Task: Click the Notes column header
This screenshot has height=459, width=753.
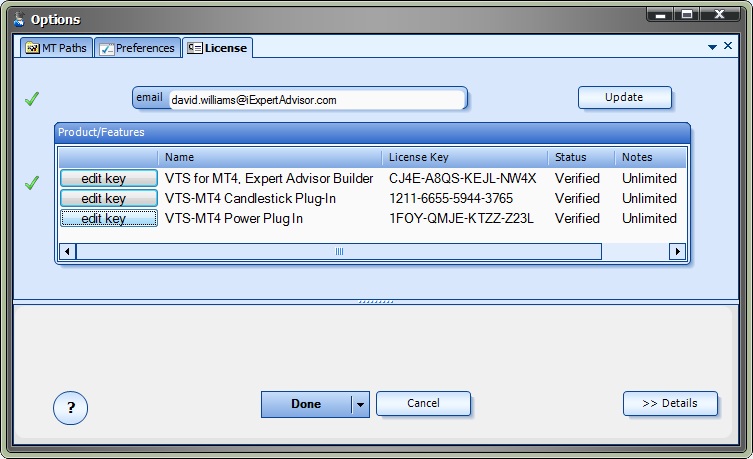Action: (x=651, y=157)
